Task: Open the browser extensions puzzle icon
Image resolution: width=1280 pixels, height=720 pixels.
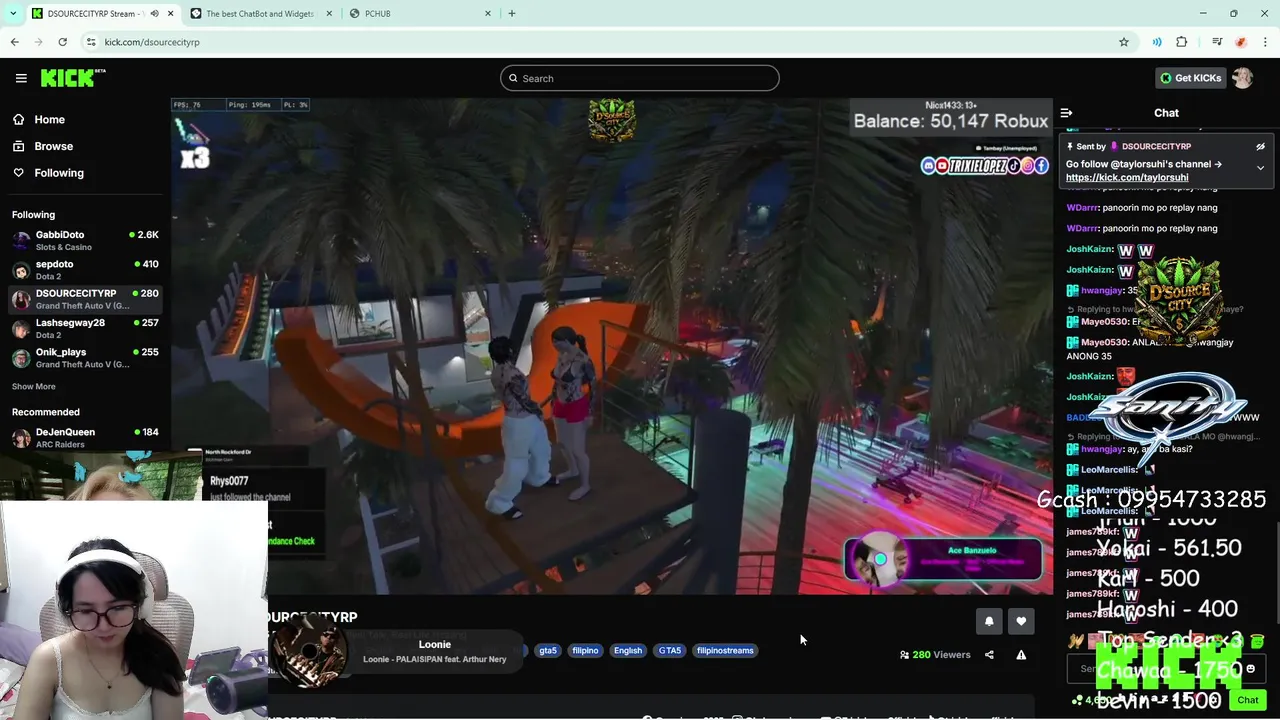Action: tap(1182, 42)
